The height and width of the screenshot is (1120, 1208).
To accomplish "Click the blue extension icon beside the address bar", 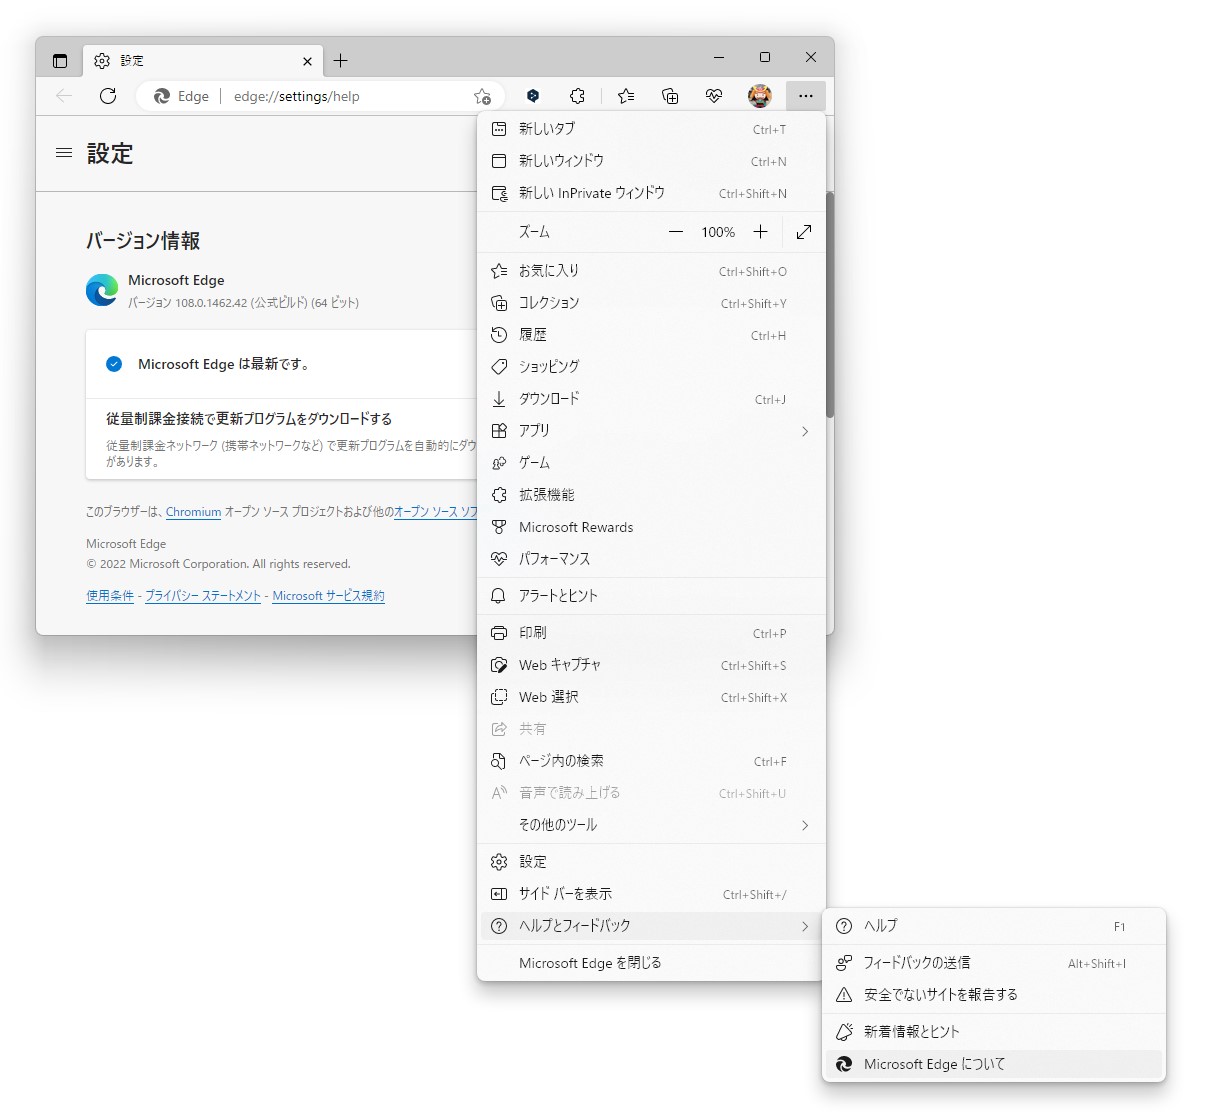I will click(533, 96).
